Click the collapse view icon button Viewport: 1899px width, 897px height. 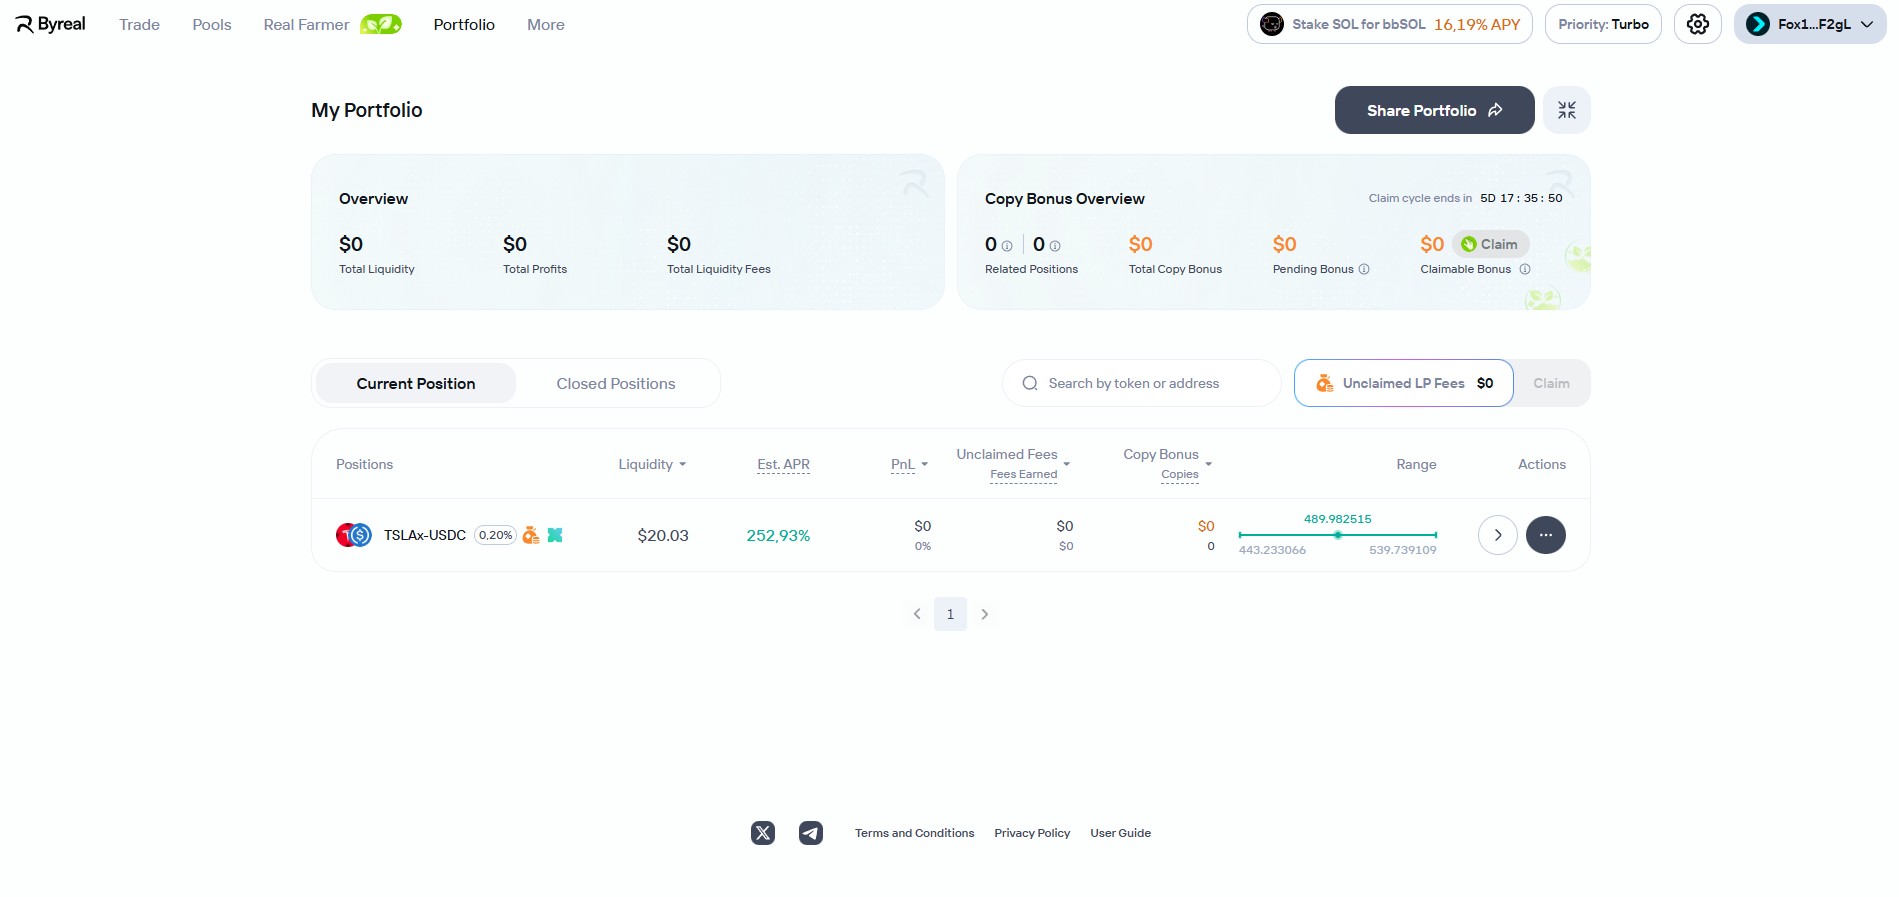point(1567,110)
